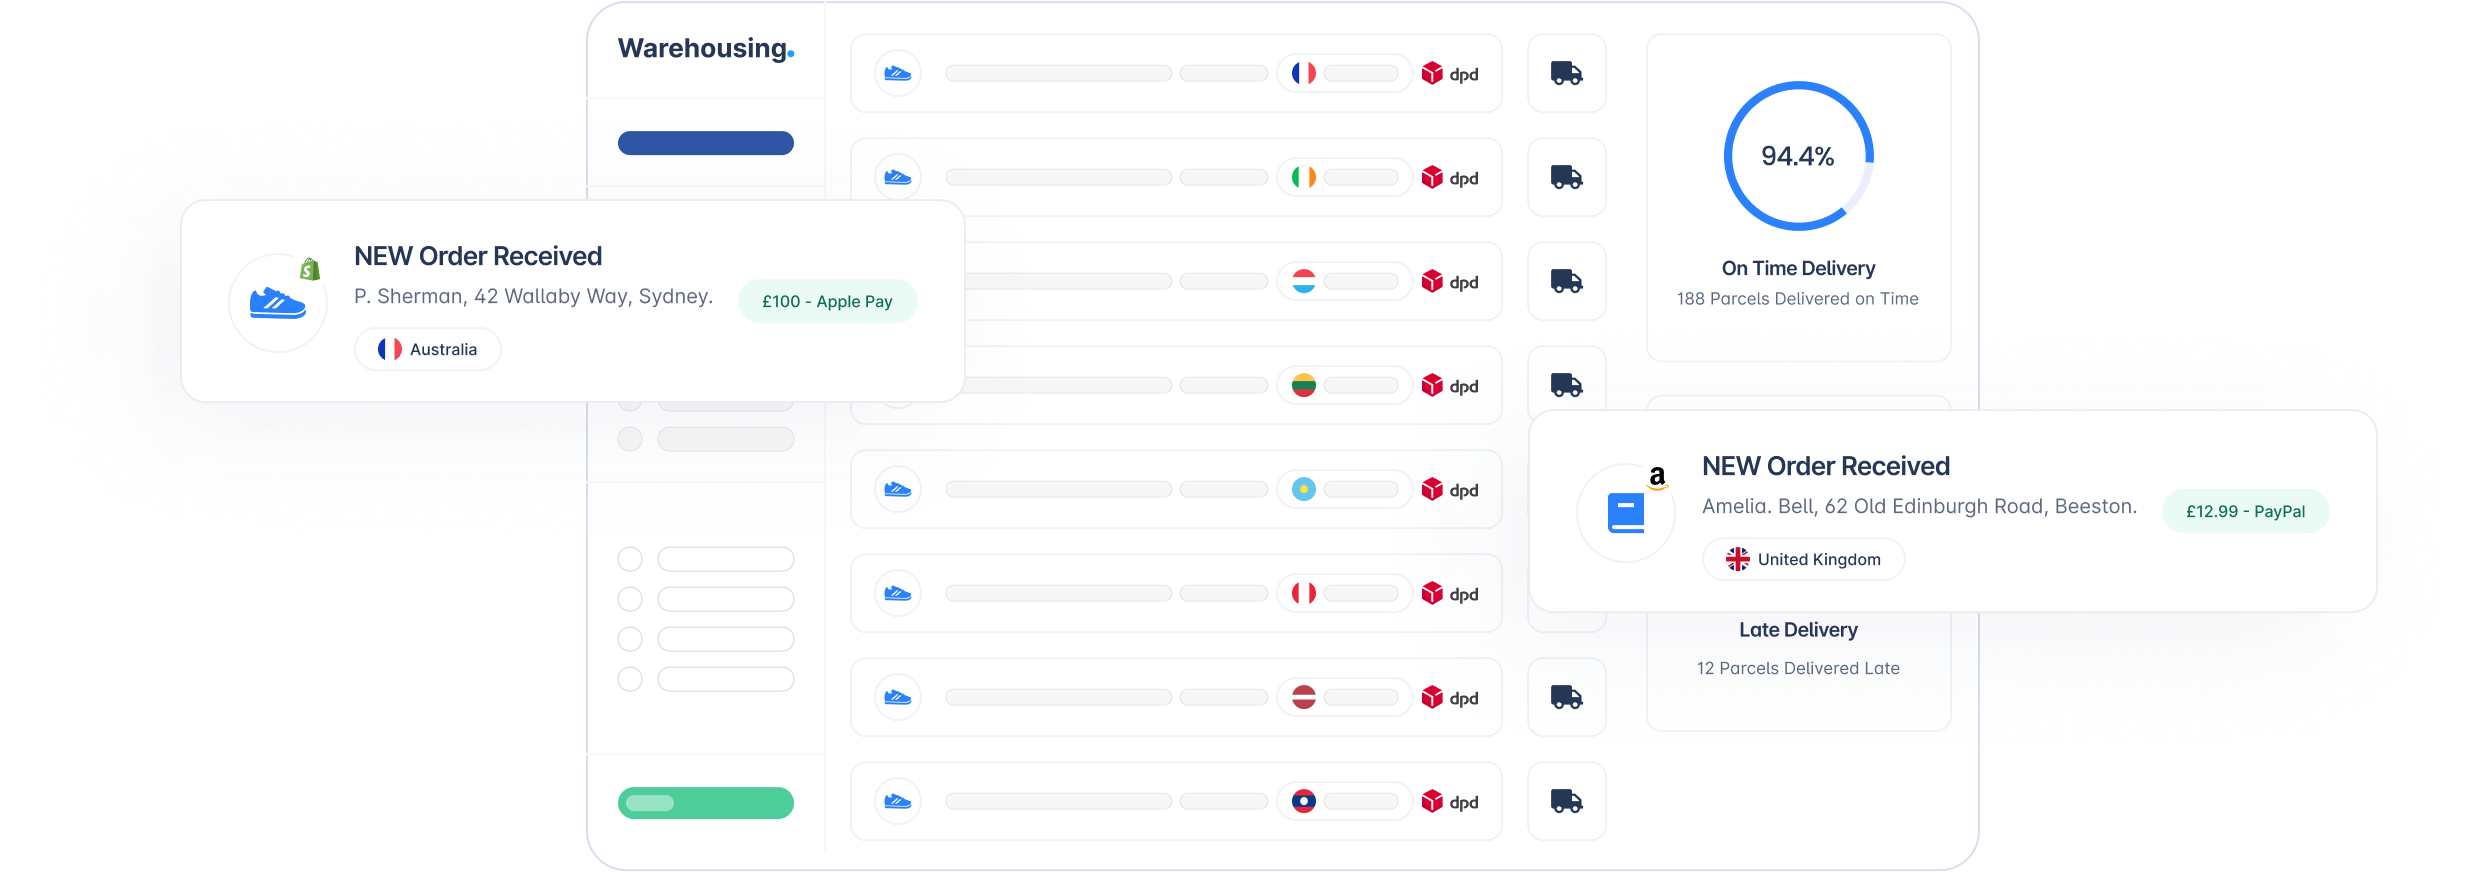This screenshot has width=2482, height=873.
Task: Open shipment truck icon in the Latvian flag row
Action: [1566, 697]
